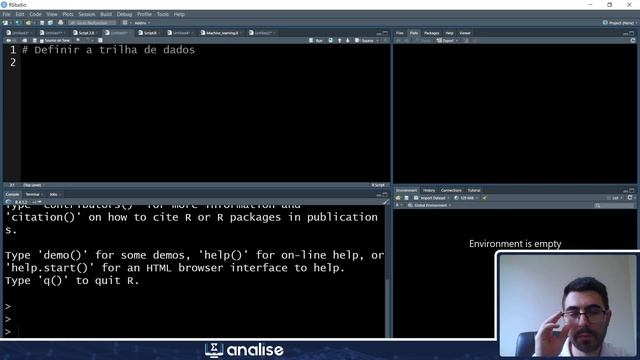Viewport: 640px width, 360px height.
Task: Open the Help menu
Action: click(179, 14)
